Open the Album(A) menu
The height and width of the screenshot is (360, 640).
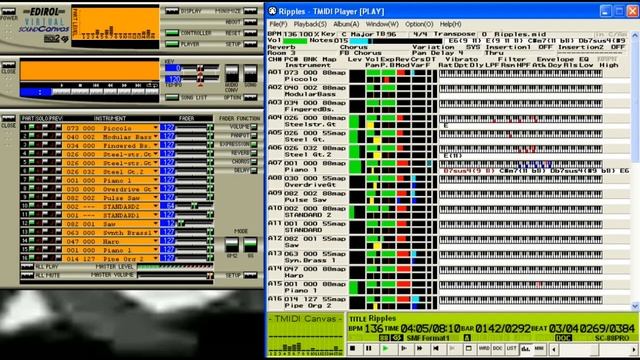[x=346, y=24]
